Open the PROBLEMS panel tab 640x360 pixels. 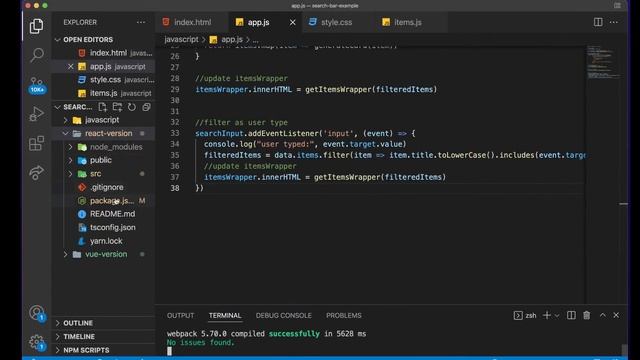pos(344,316)
